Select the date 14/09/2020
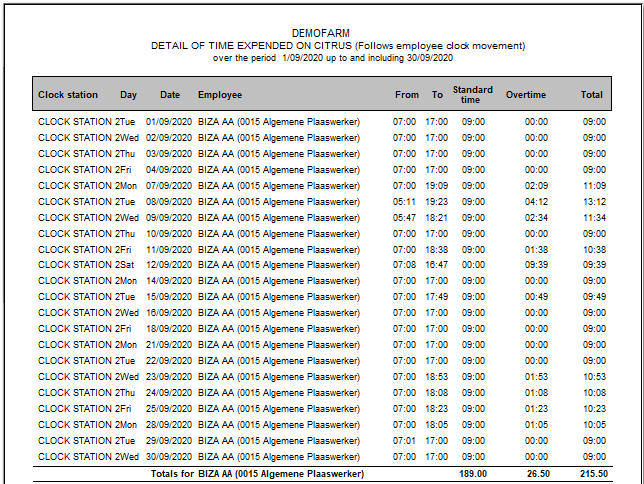 [169, 281]
